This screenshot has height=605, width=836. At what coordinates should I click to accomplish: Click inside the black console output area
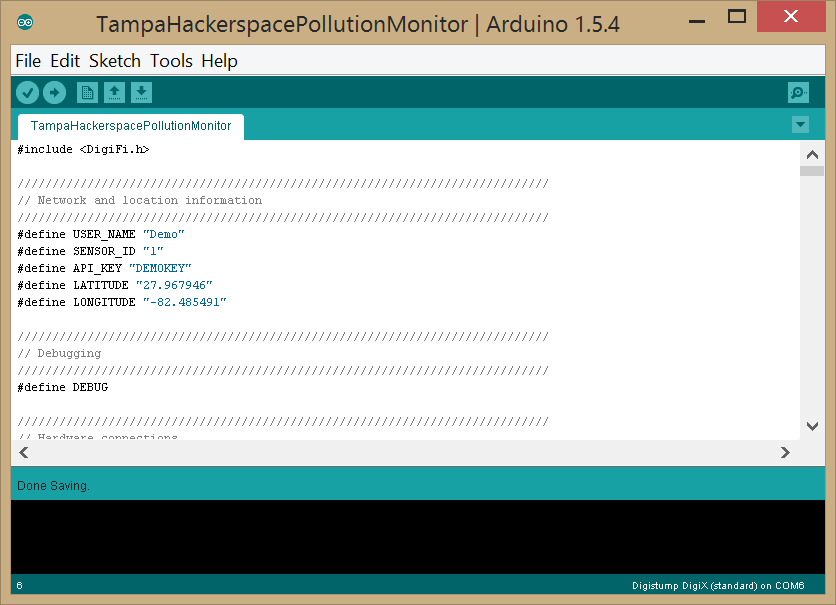click(418, 537)
